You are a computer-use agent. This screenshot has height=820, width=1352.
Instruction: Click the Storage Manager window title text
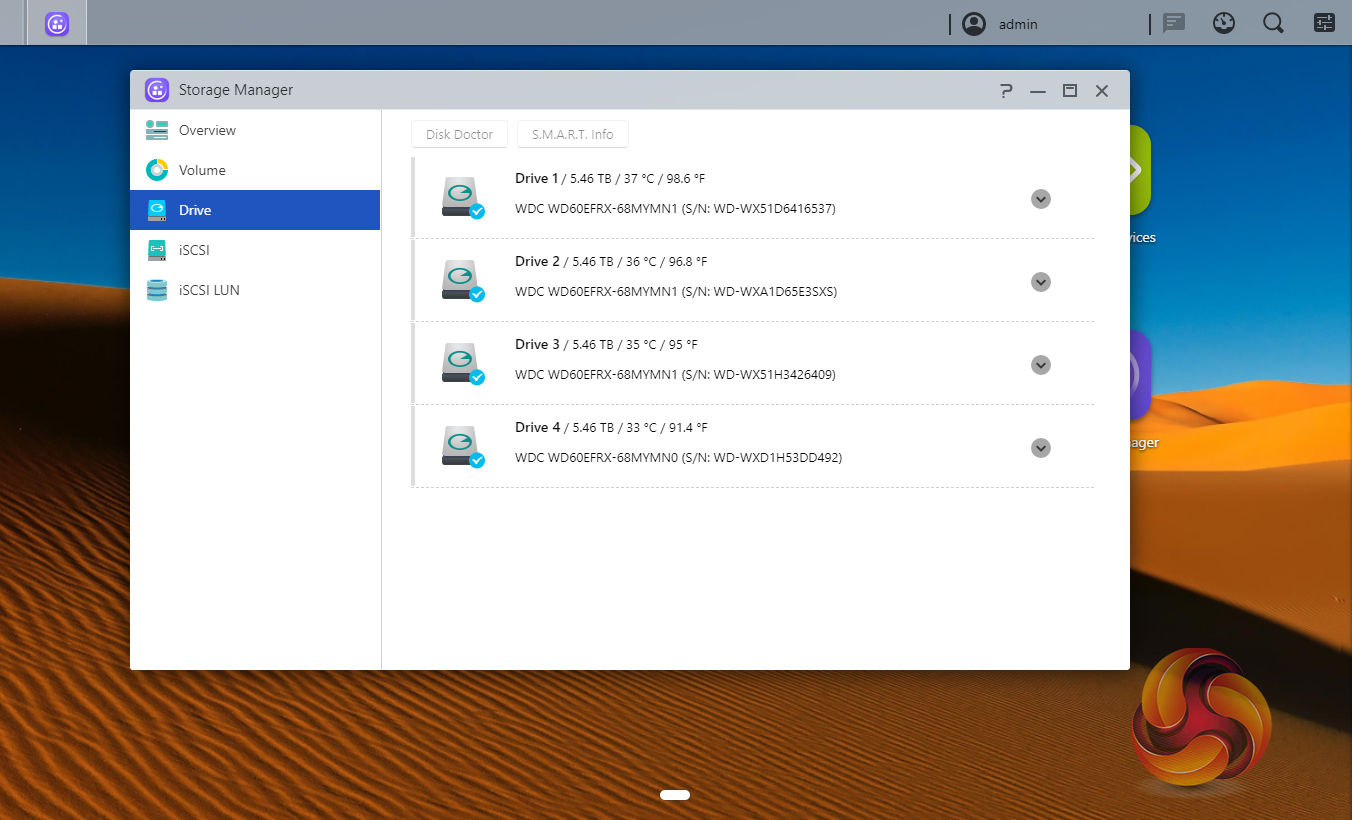tap(236, 90)
